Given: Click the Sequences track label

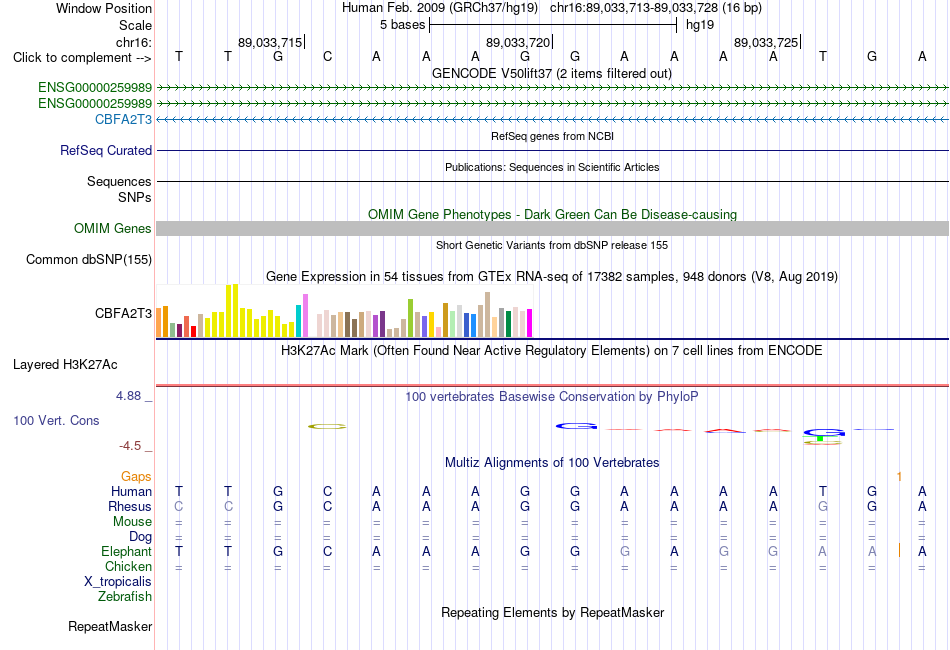Looking at the screenshot, I should (x=119, y=181).
